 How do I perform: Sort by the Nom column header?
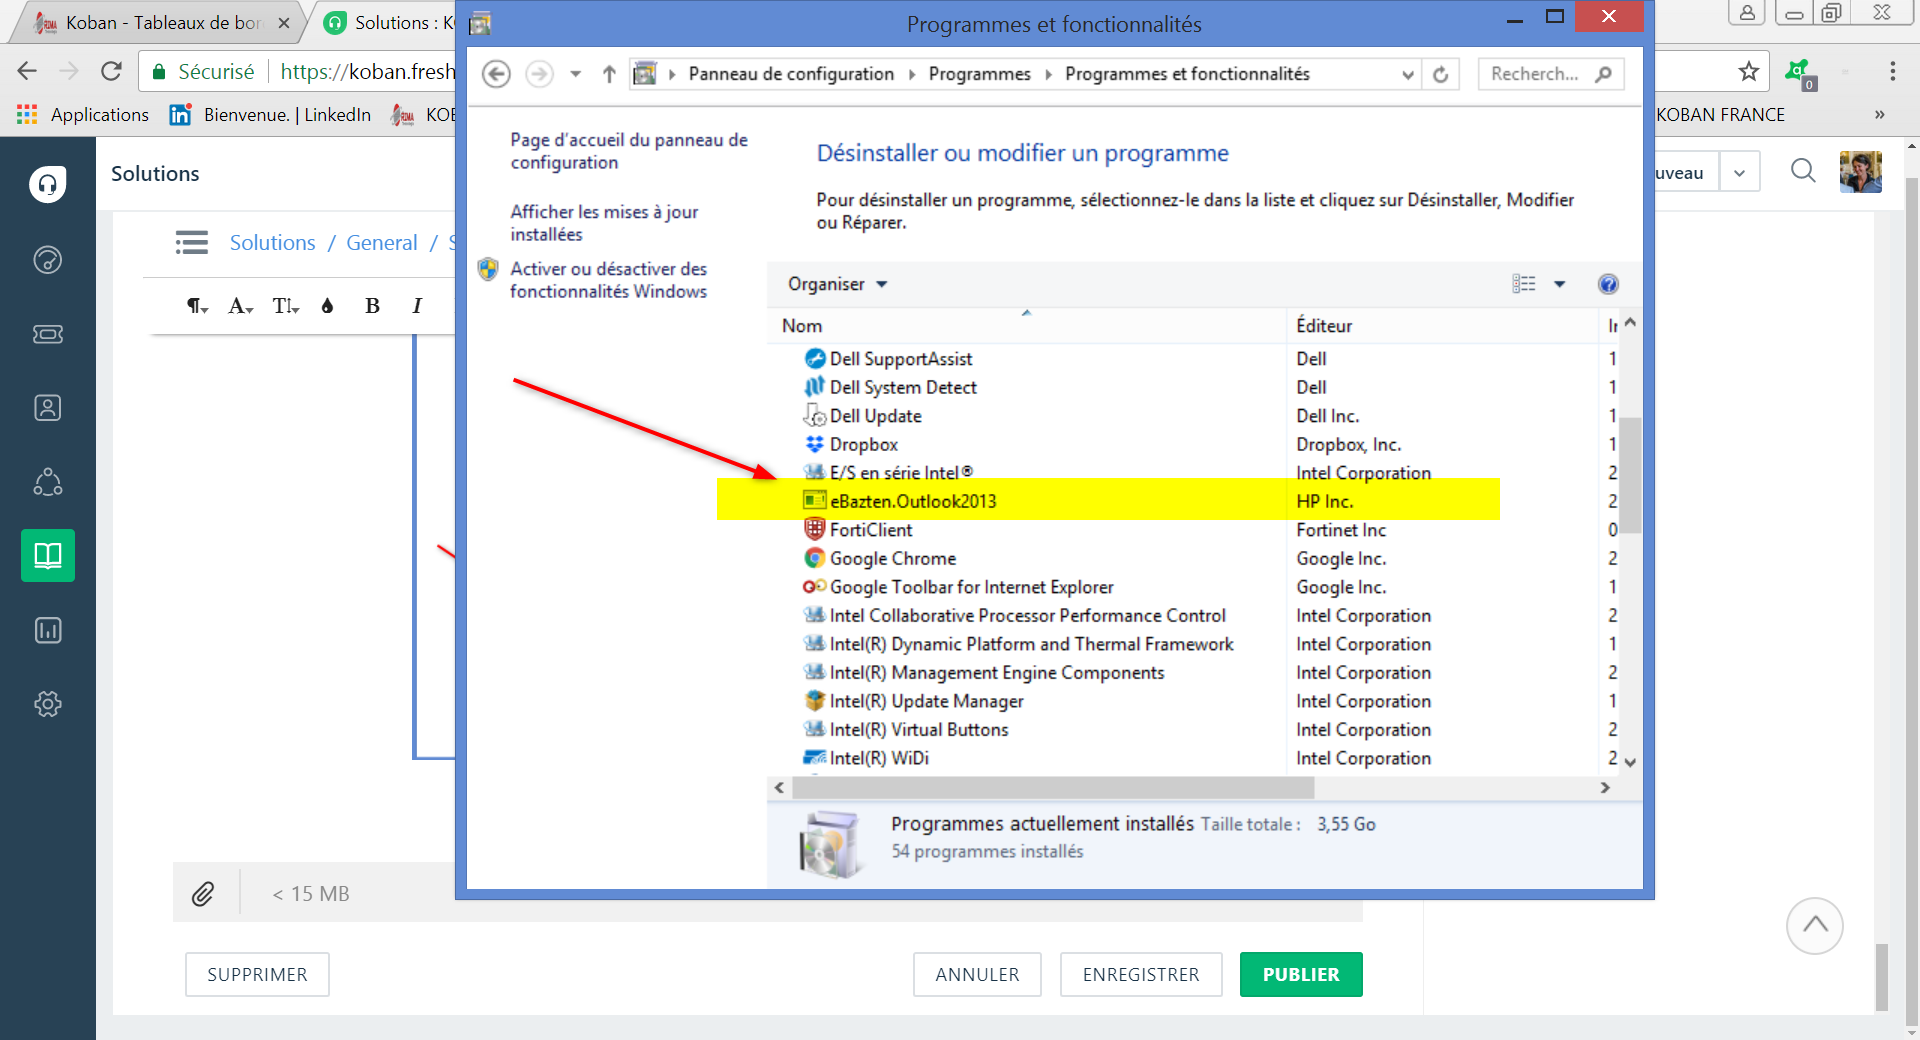(x=1026, y=326)
